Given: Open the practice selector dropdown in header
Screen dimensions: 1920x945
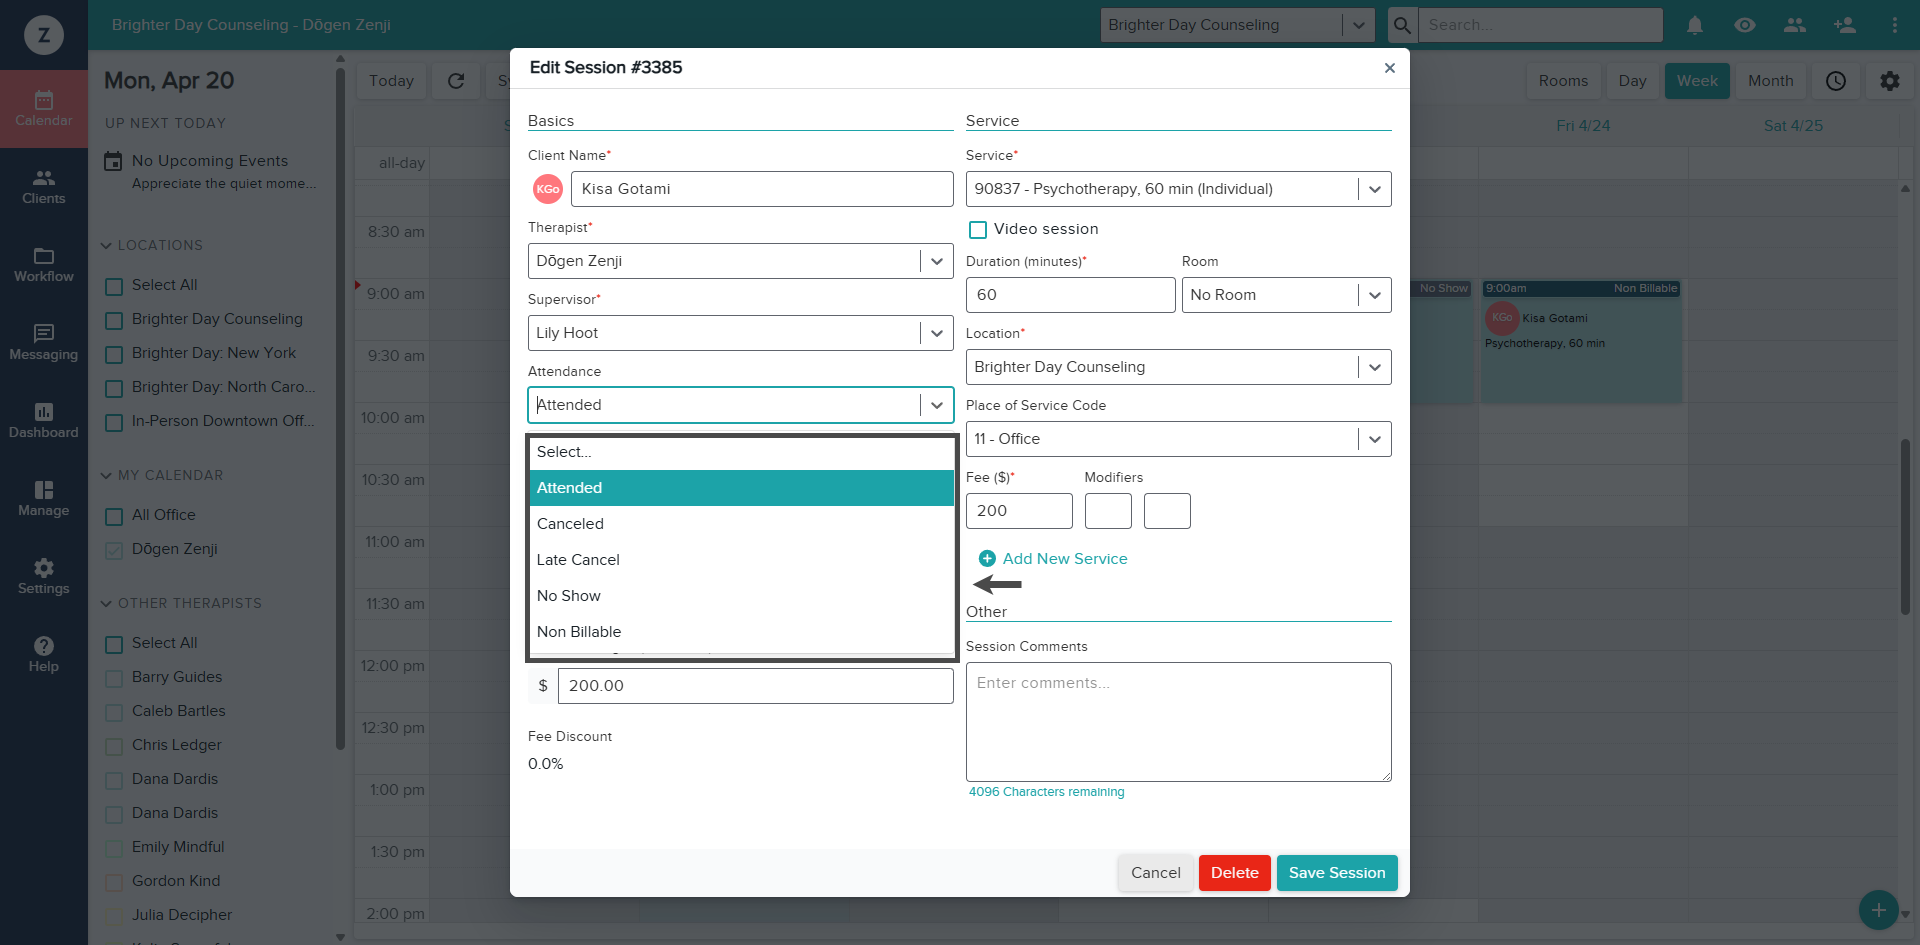Looking at the screenshot, I should (x=1237, y=25).
